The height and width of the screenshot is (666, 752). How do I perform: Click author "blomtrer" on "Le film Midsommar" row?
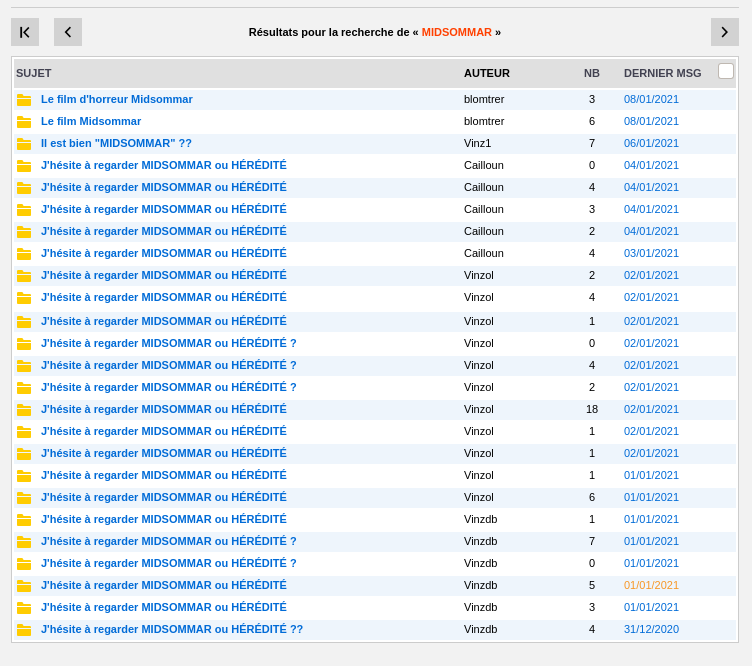tap(484, 121)
